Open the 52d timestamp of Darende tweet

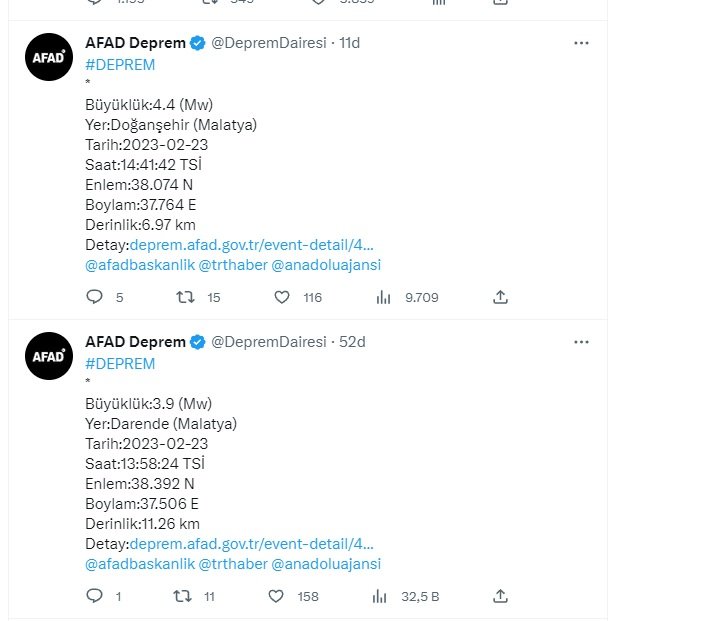coord(352,342)
